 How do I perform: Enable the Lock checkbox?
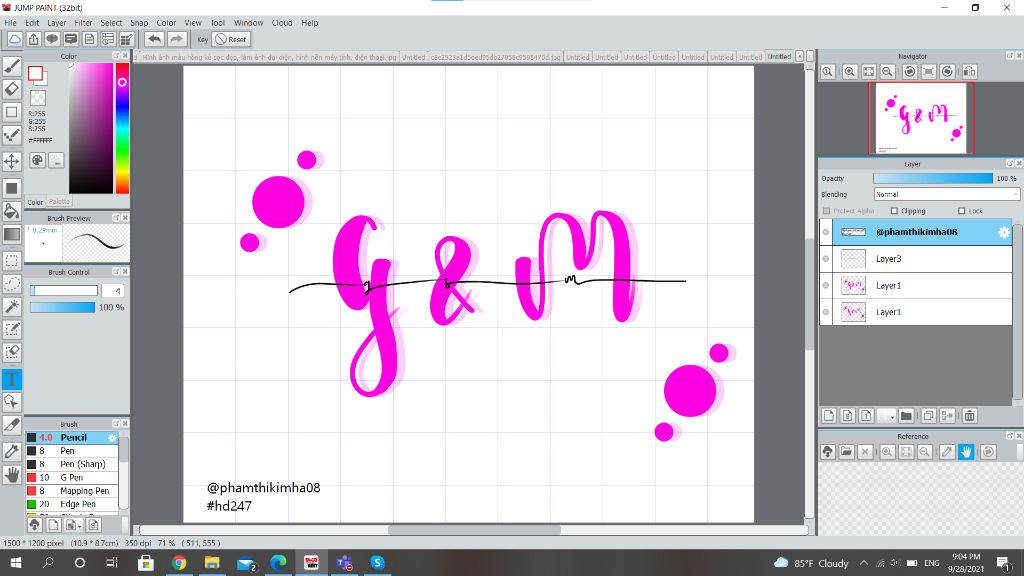961,211
